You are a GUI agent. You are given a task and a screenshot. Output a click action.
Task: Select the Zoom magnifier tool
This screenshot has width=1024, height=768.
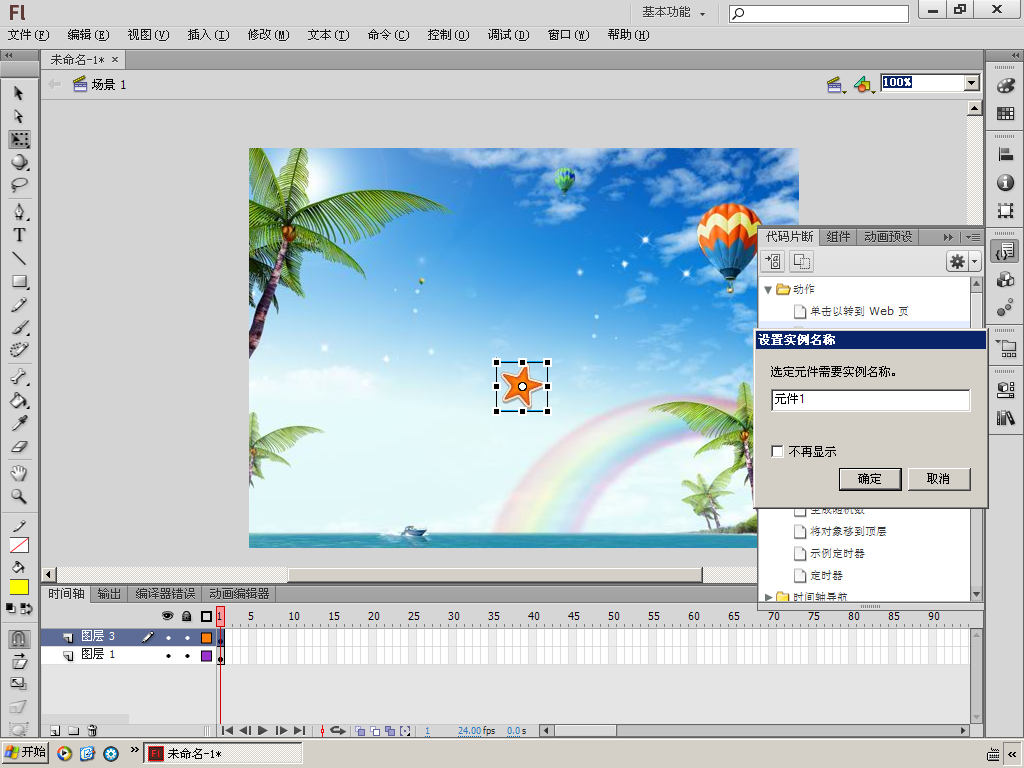pyautogui.click(x=19, y=497)
